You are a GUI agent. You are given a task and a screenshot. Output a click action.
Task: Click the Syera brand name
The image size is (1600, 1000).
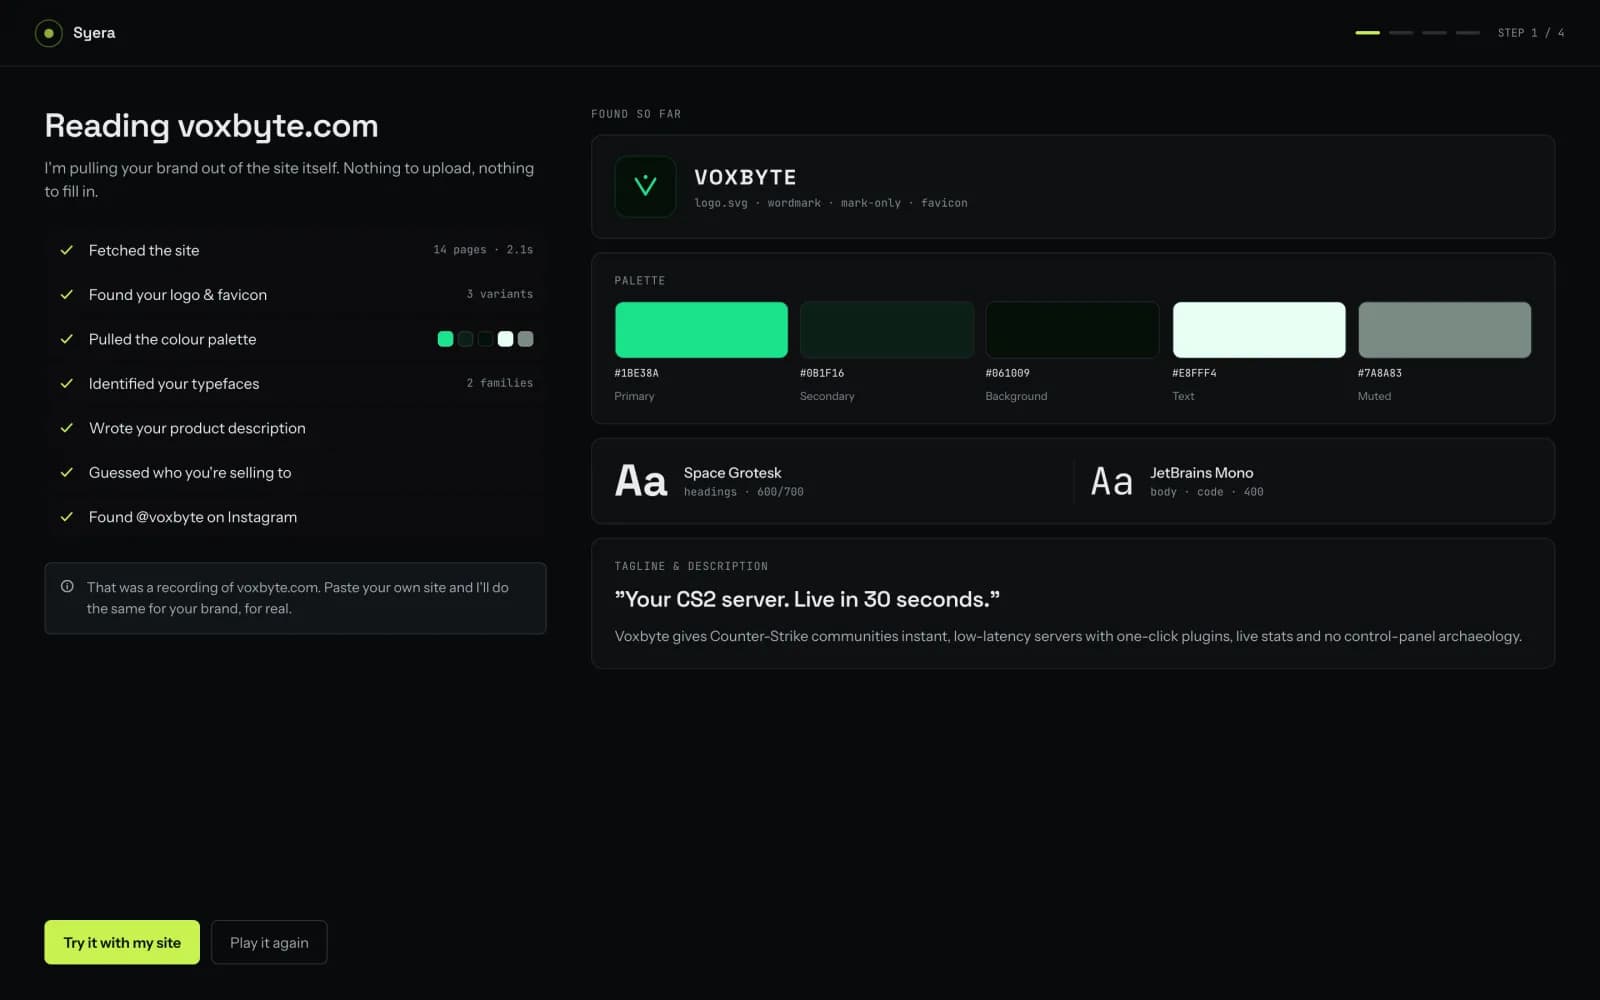(x=94, y=33)
